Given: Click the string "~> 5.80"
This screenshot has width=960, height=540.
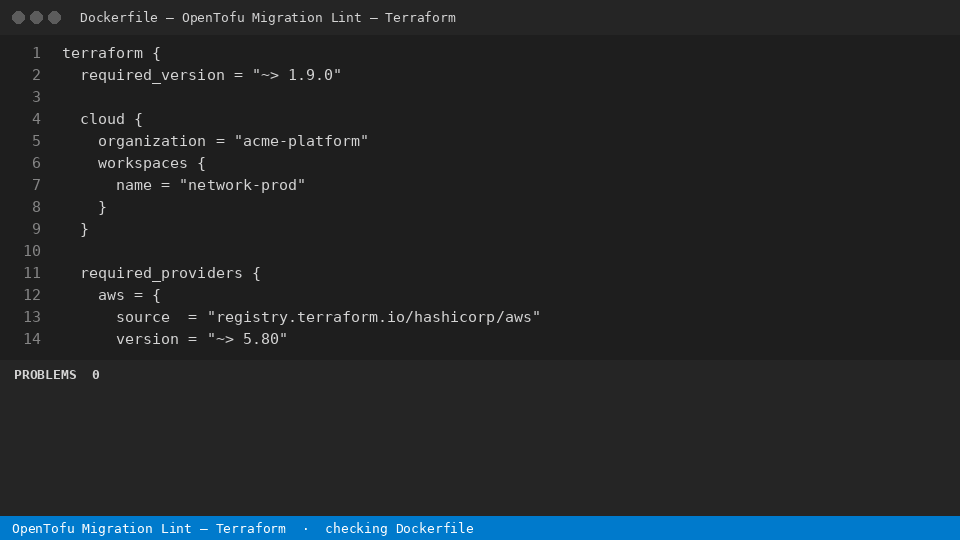Looking at the screenshot, I should [x=247, y=339].
